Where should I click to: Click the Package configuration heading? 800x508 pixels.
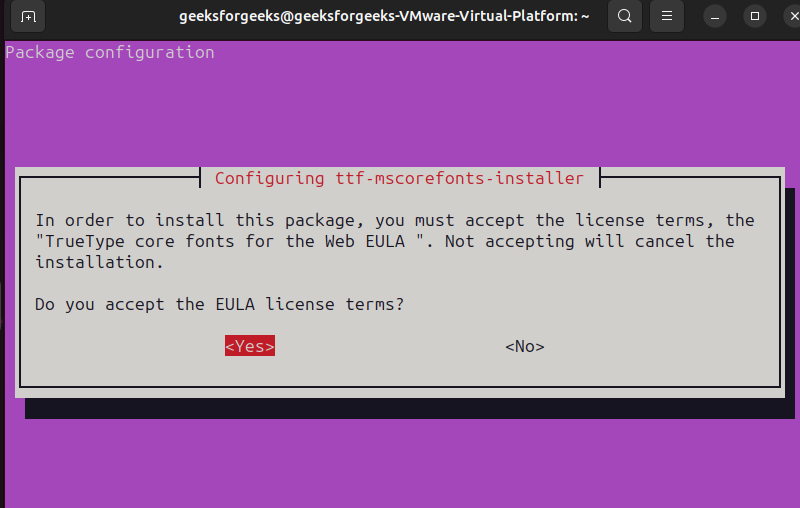(x=109, y=52)
